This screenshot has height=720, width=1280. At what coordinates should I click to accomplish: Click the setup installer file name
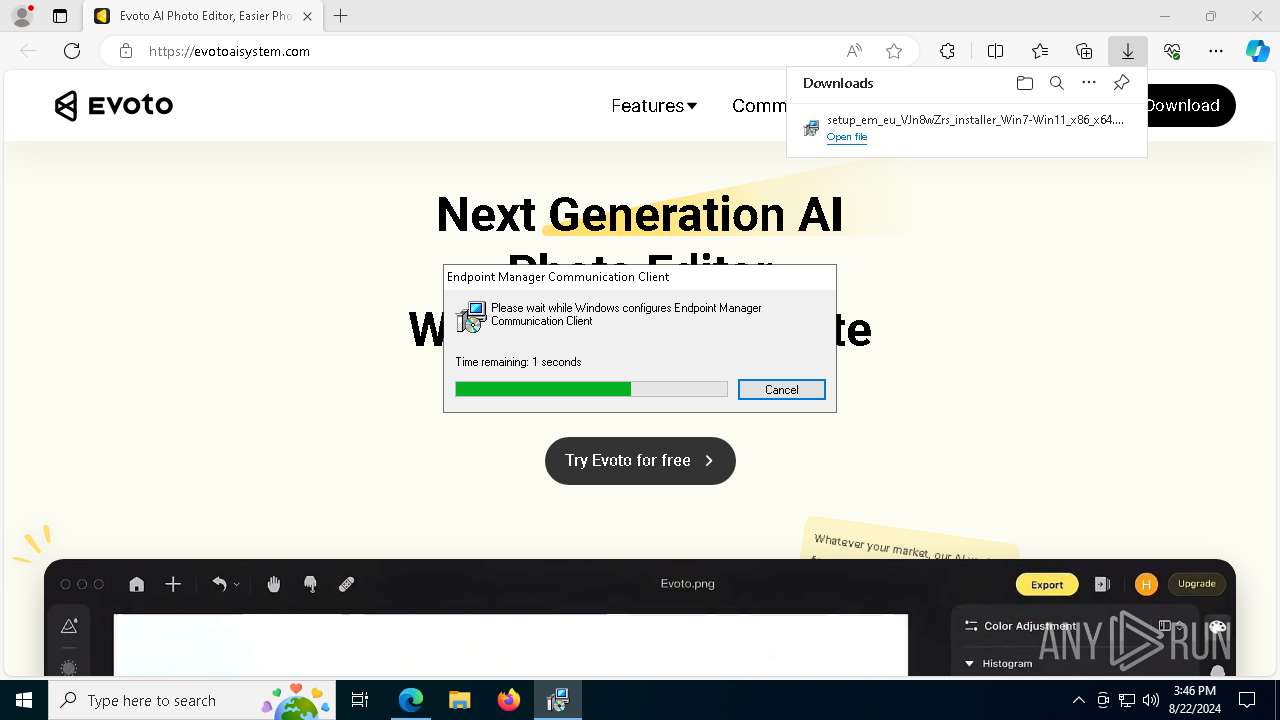(x=975, y=120)
